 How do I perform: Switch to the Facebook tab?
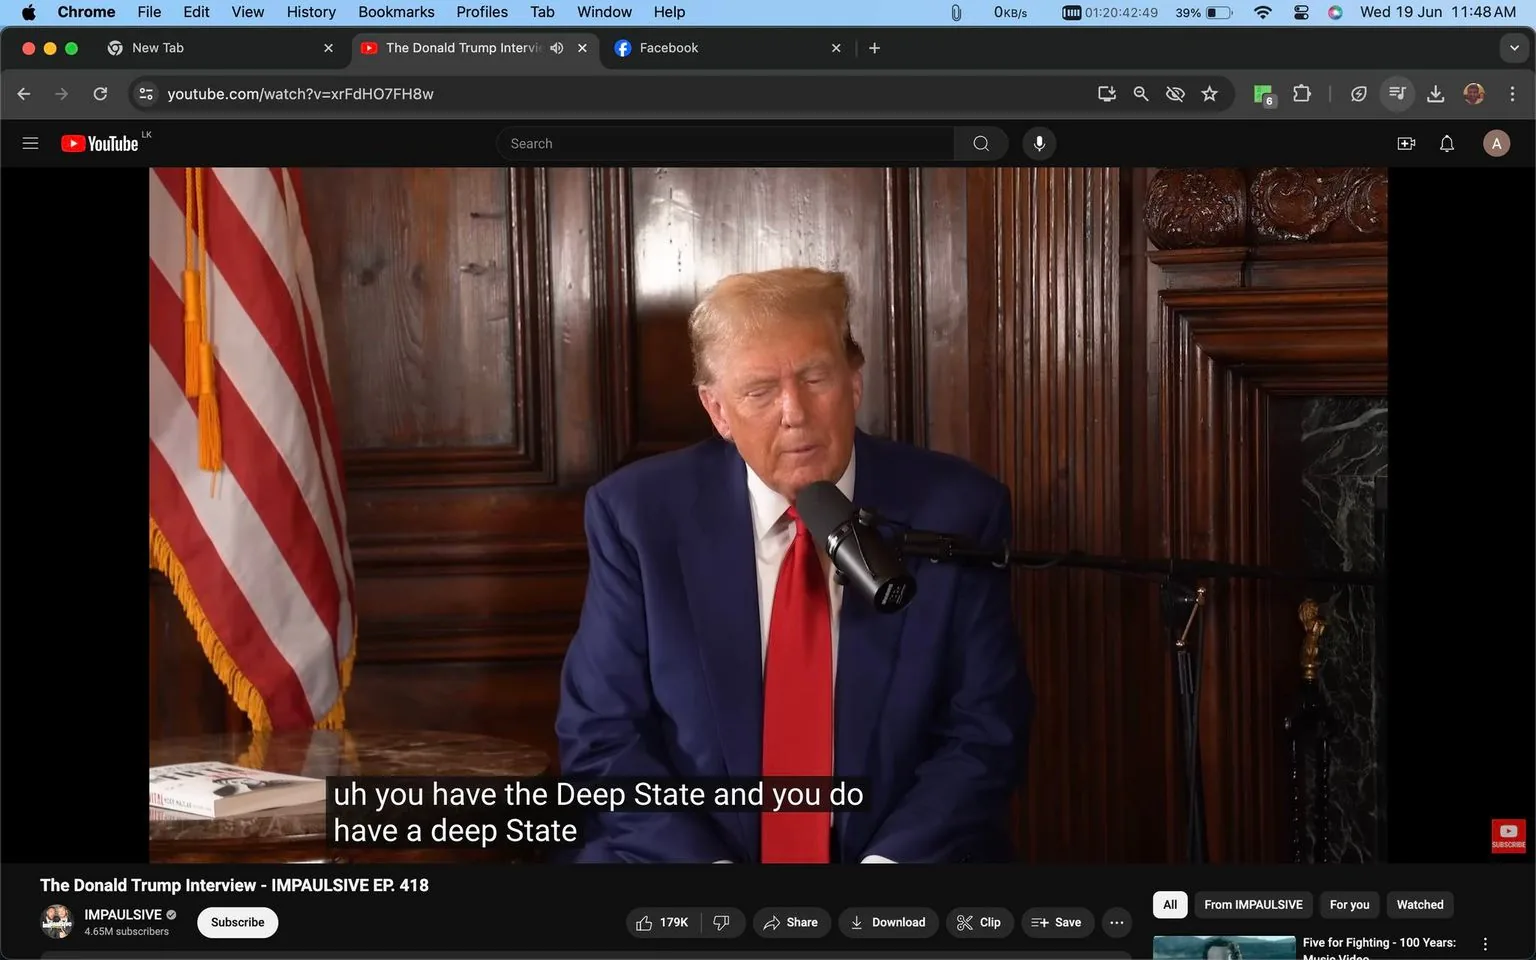click(x=670, y=47)
